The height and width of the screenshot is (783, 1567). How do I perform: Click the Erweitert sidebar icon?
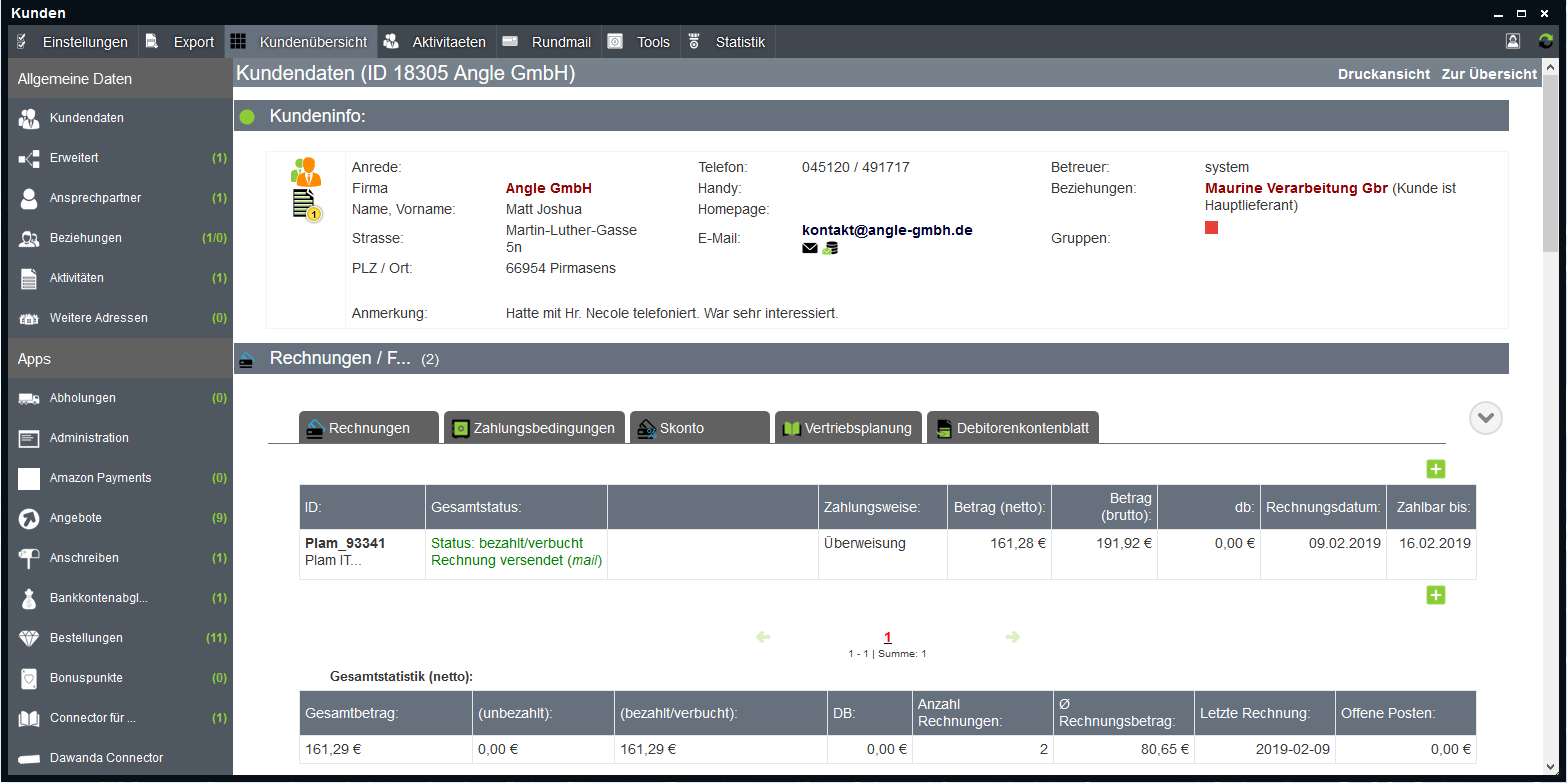pyautogui.click(x=29, y=158)
